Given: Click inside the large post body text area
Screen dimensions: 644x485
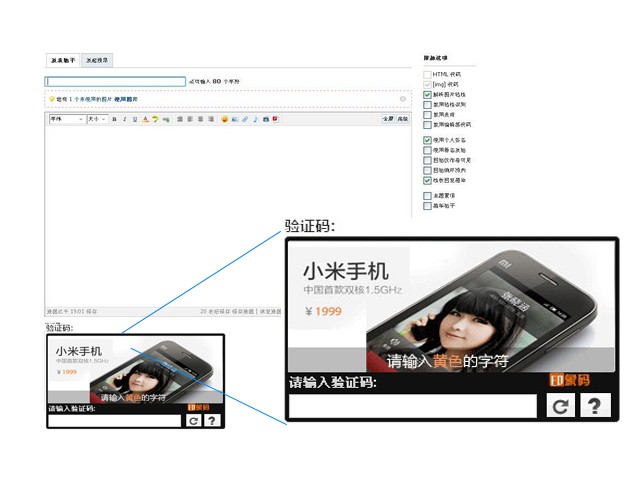Looking at the screenshot, I should [228, 216].
